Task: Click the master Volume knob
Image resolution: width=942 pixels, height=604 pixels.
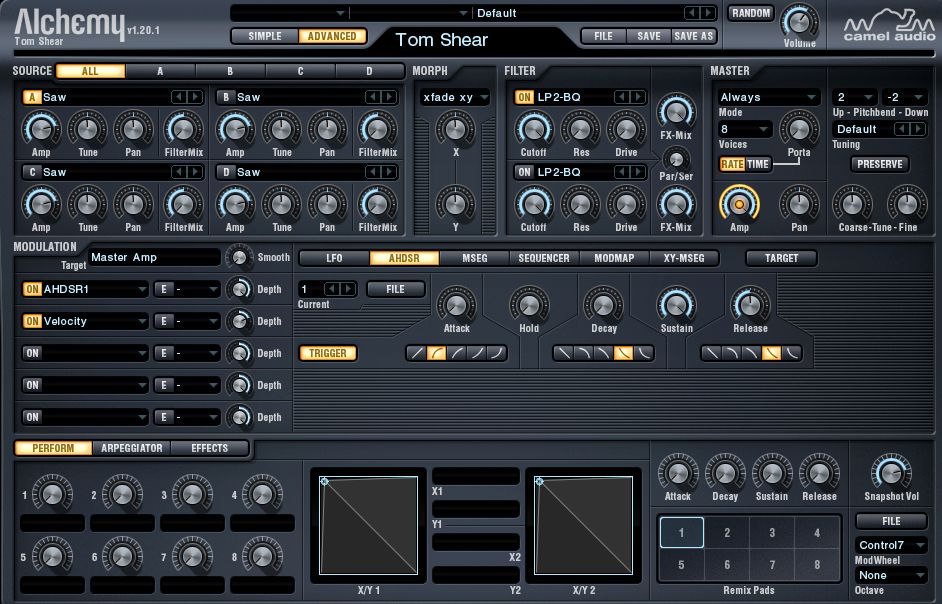Action: [x=798, y=20]
